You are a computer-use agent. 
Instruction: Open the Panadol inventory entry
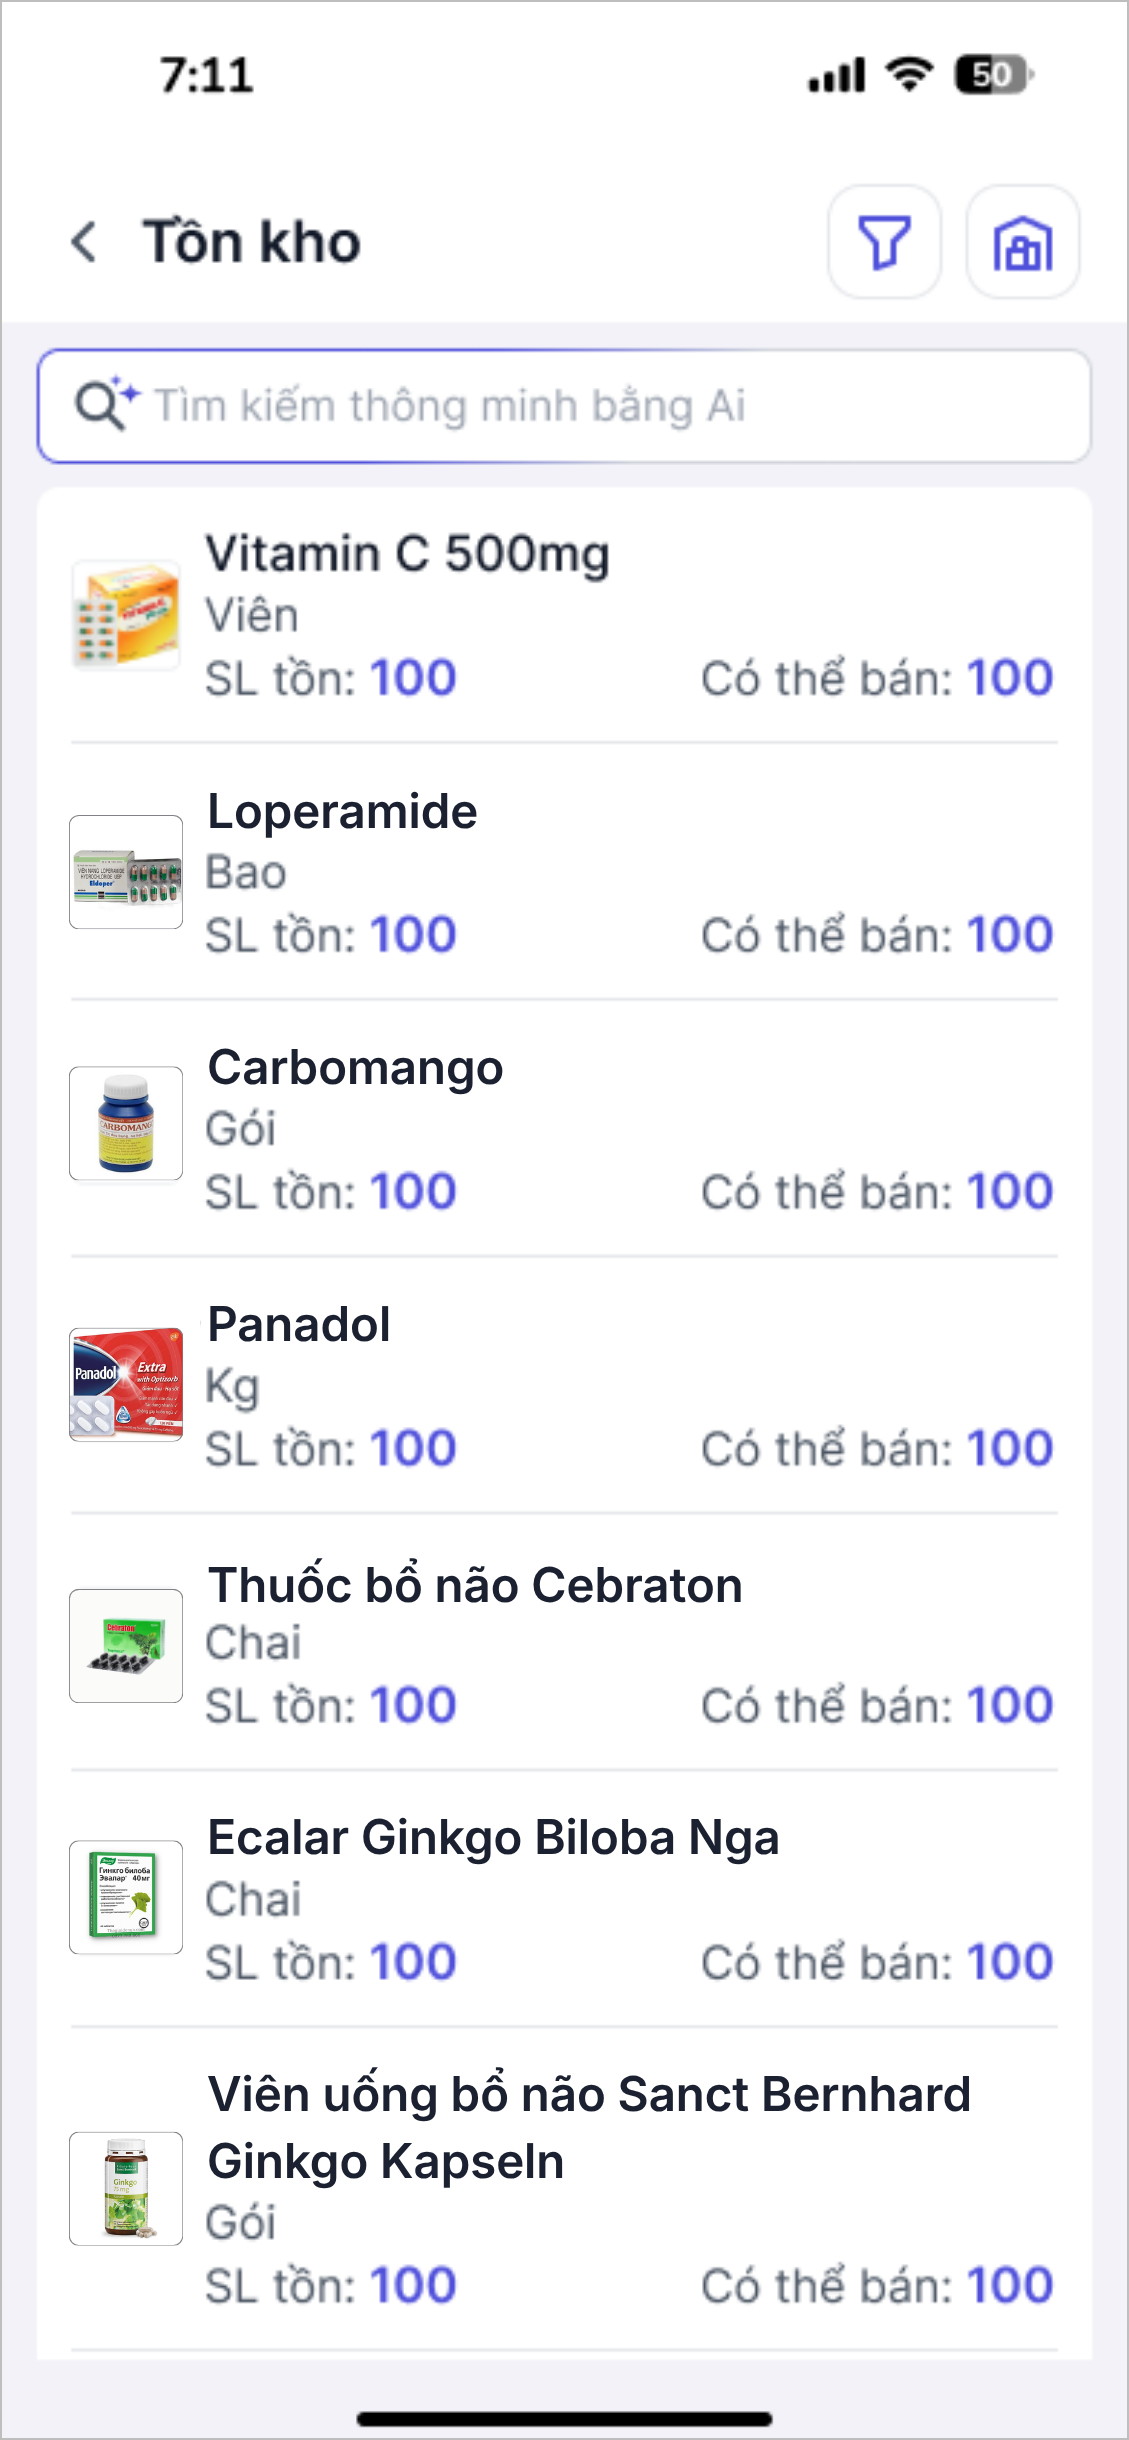pyautogui.click(x=299, y=1325)
